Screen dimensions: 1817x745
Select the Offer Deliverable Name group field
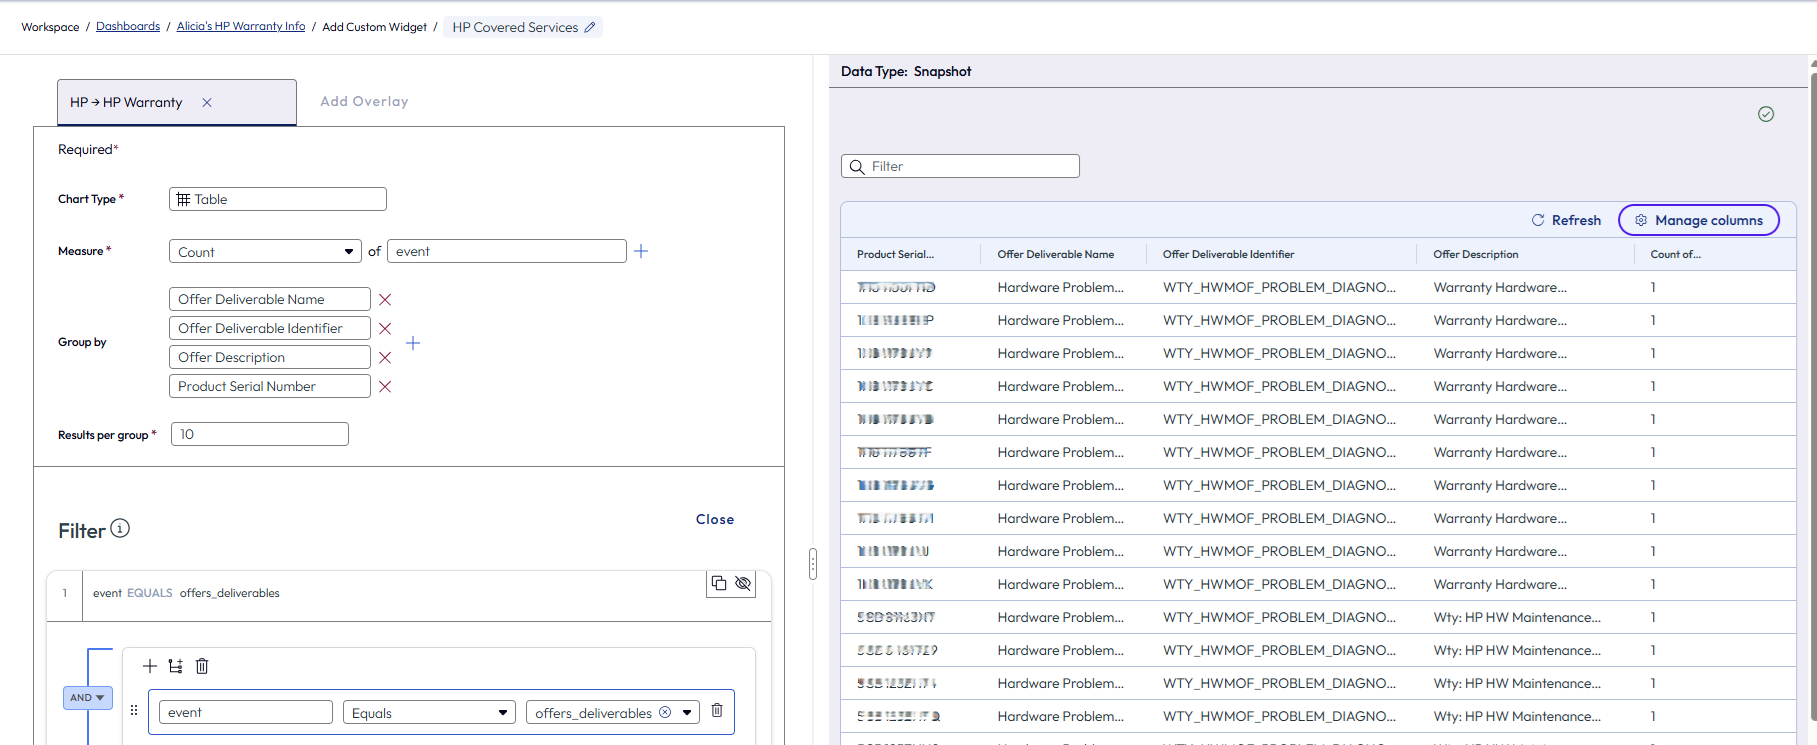tap(270, 299)
